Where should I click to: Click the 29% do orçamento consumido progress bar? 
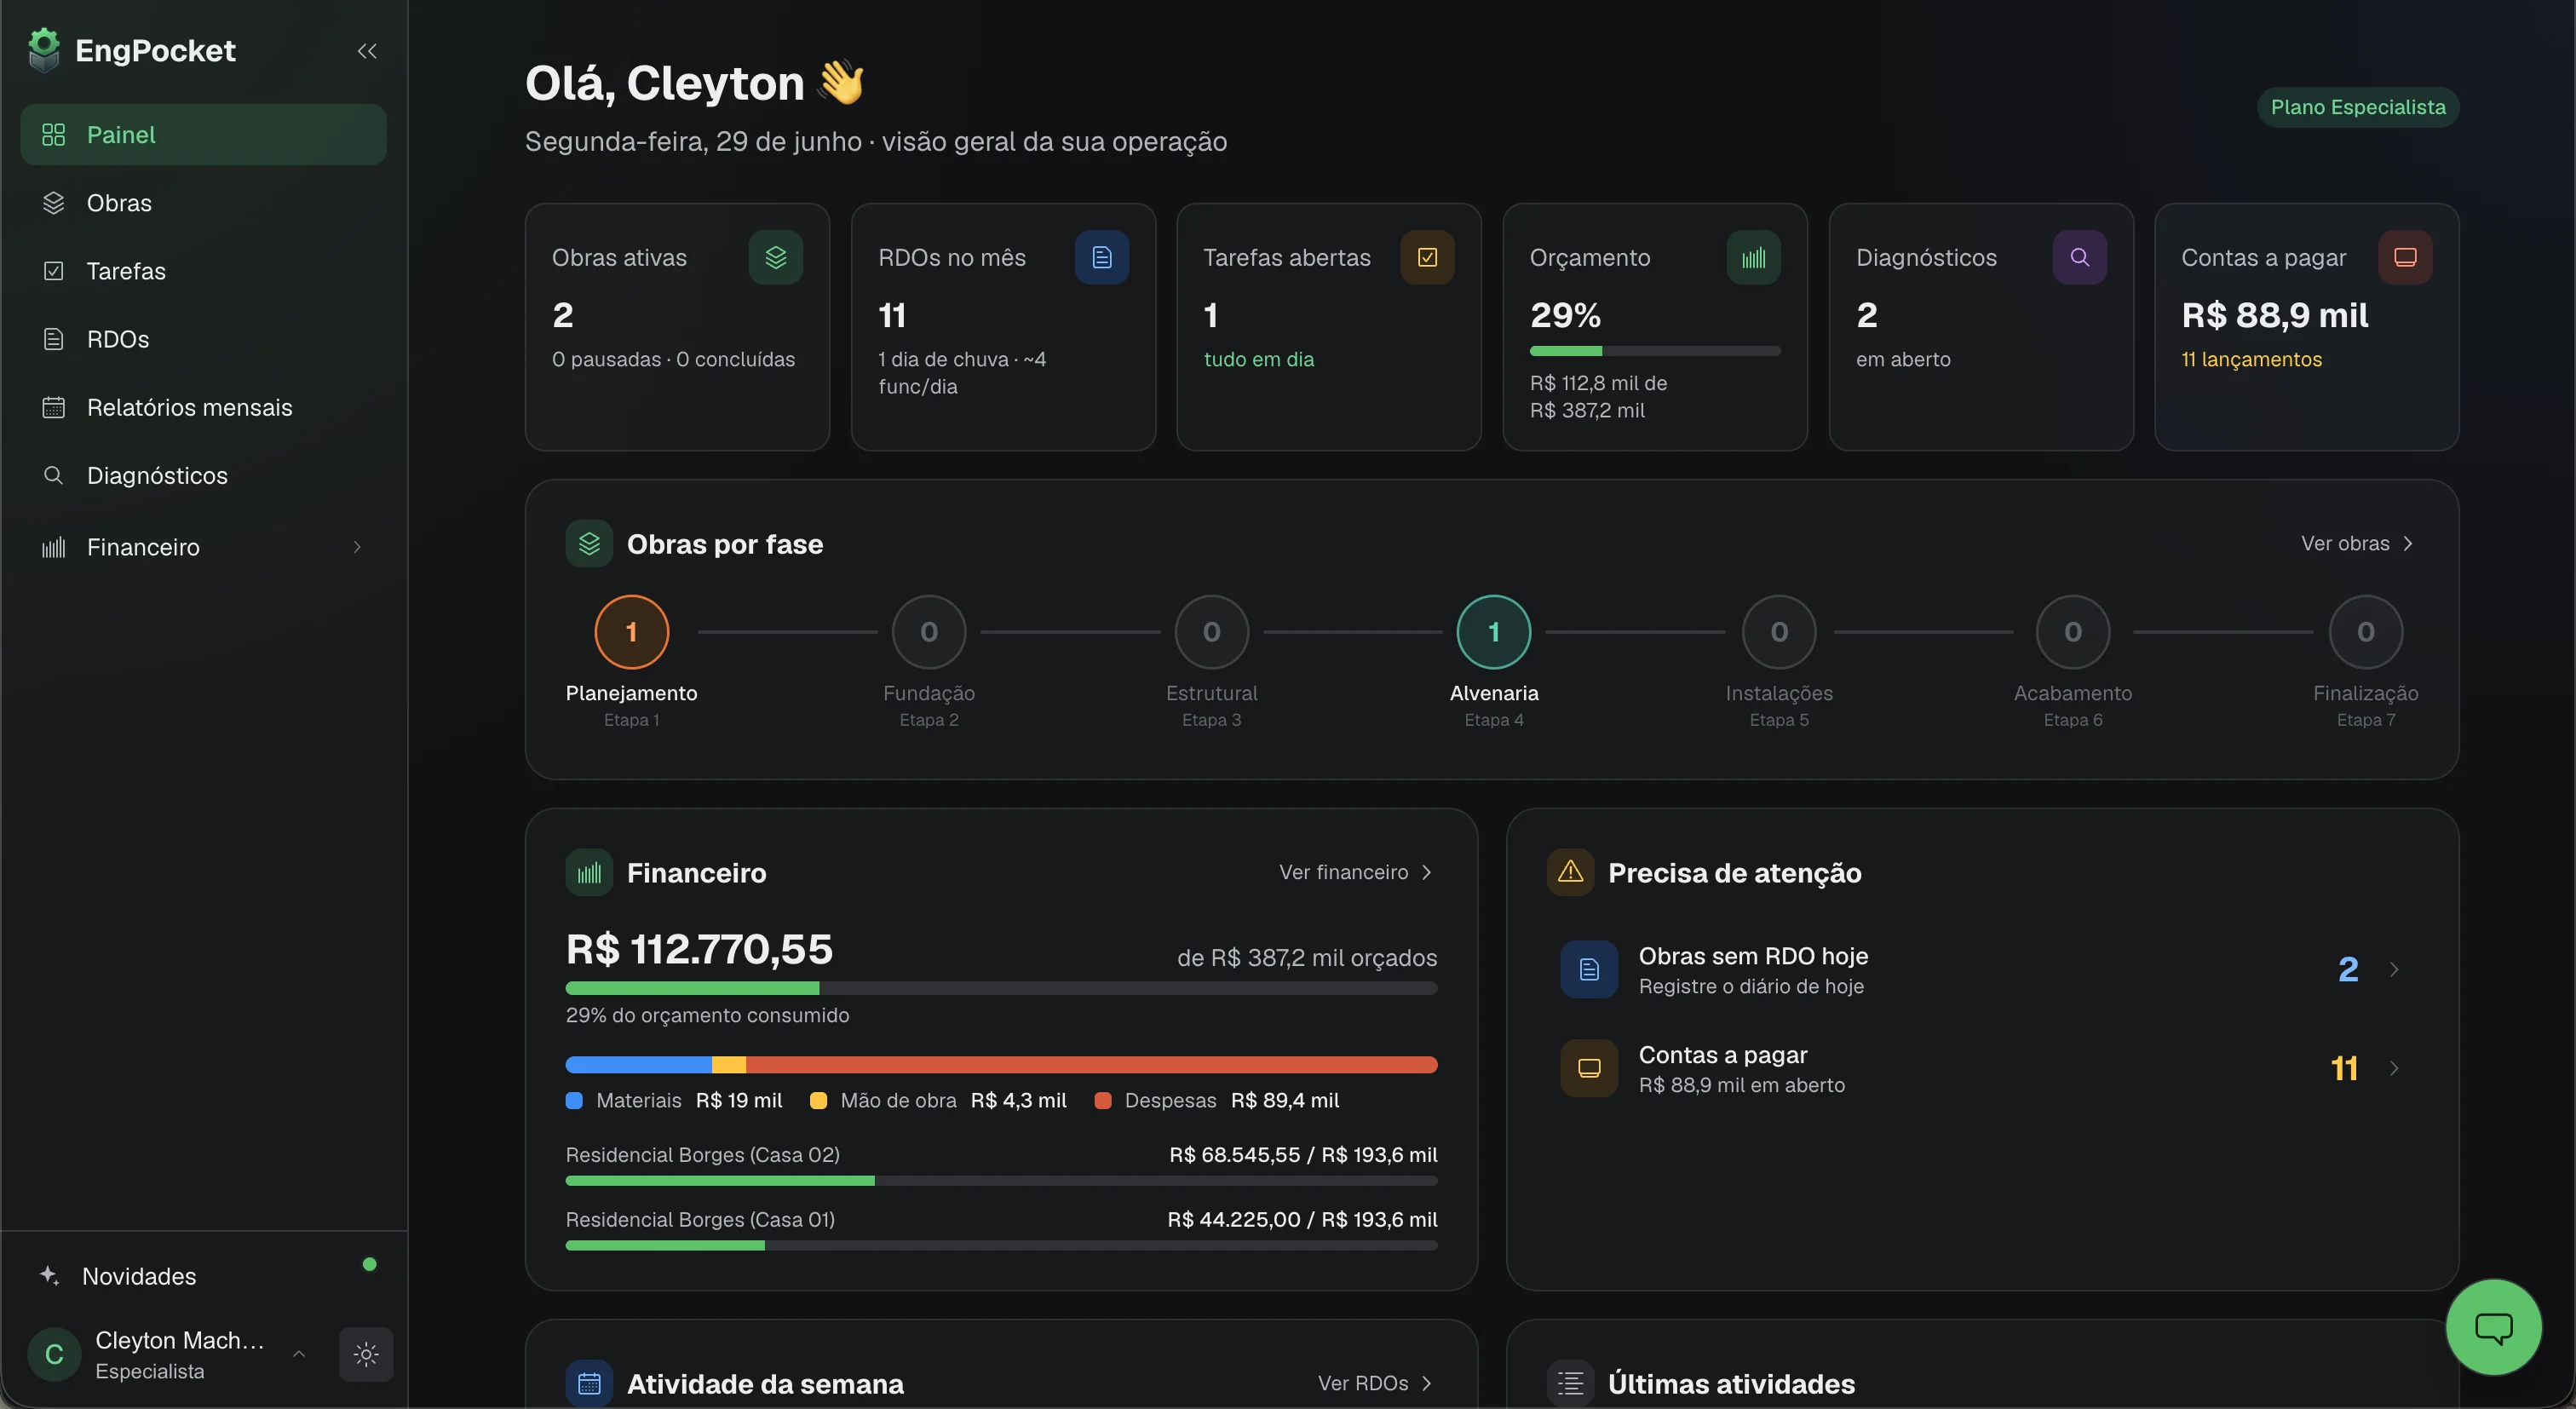click(1001, 988)
